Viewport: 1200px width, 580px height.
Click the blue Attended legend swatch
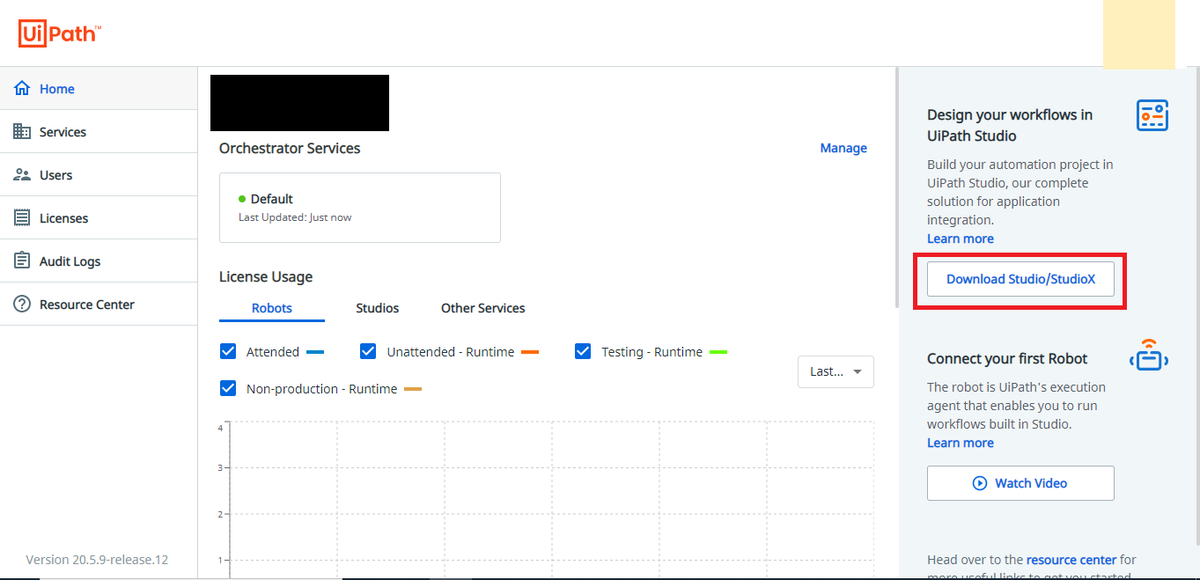pyautogui.click(x=315, y=352)
